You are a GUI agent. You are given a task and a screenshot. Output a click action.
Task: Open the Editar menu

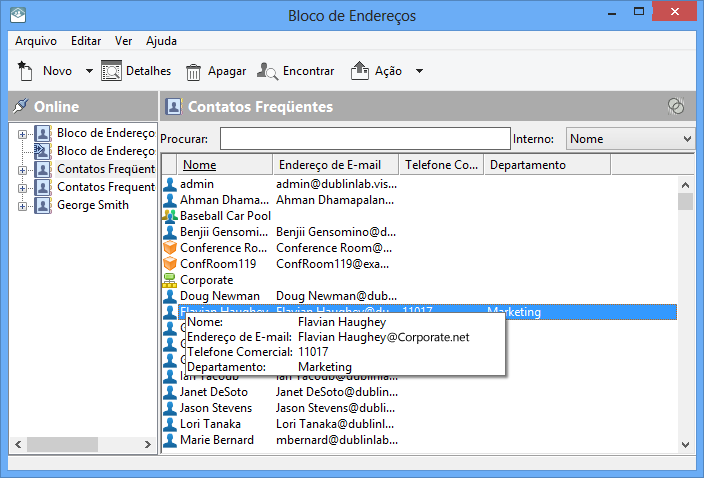coord(86,41)
